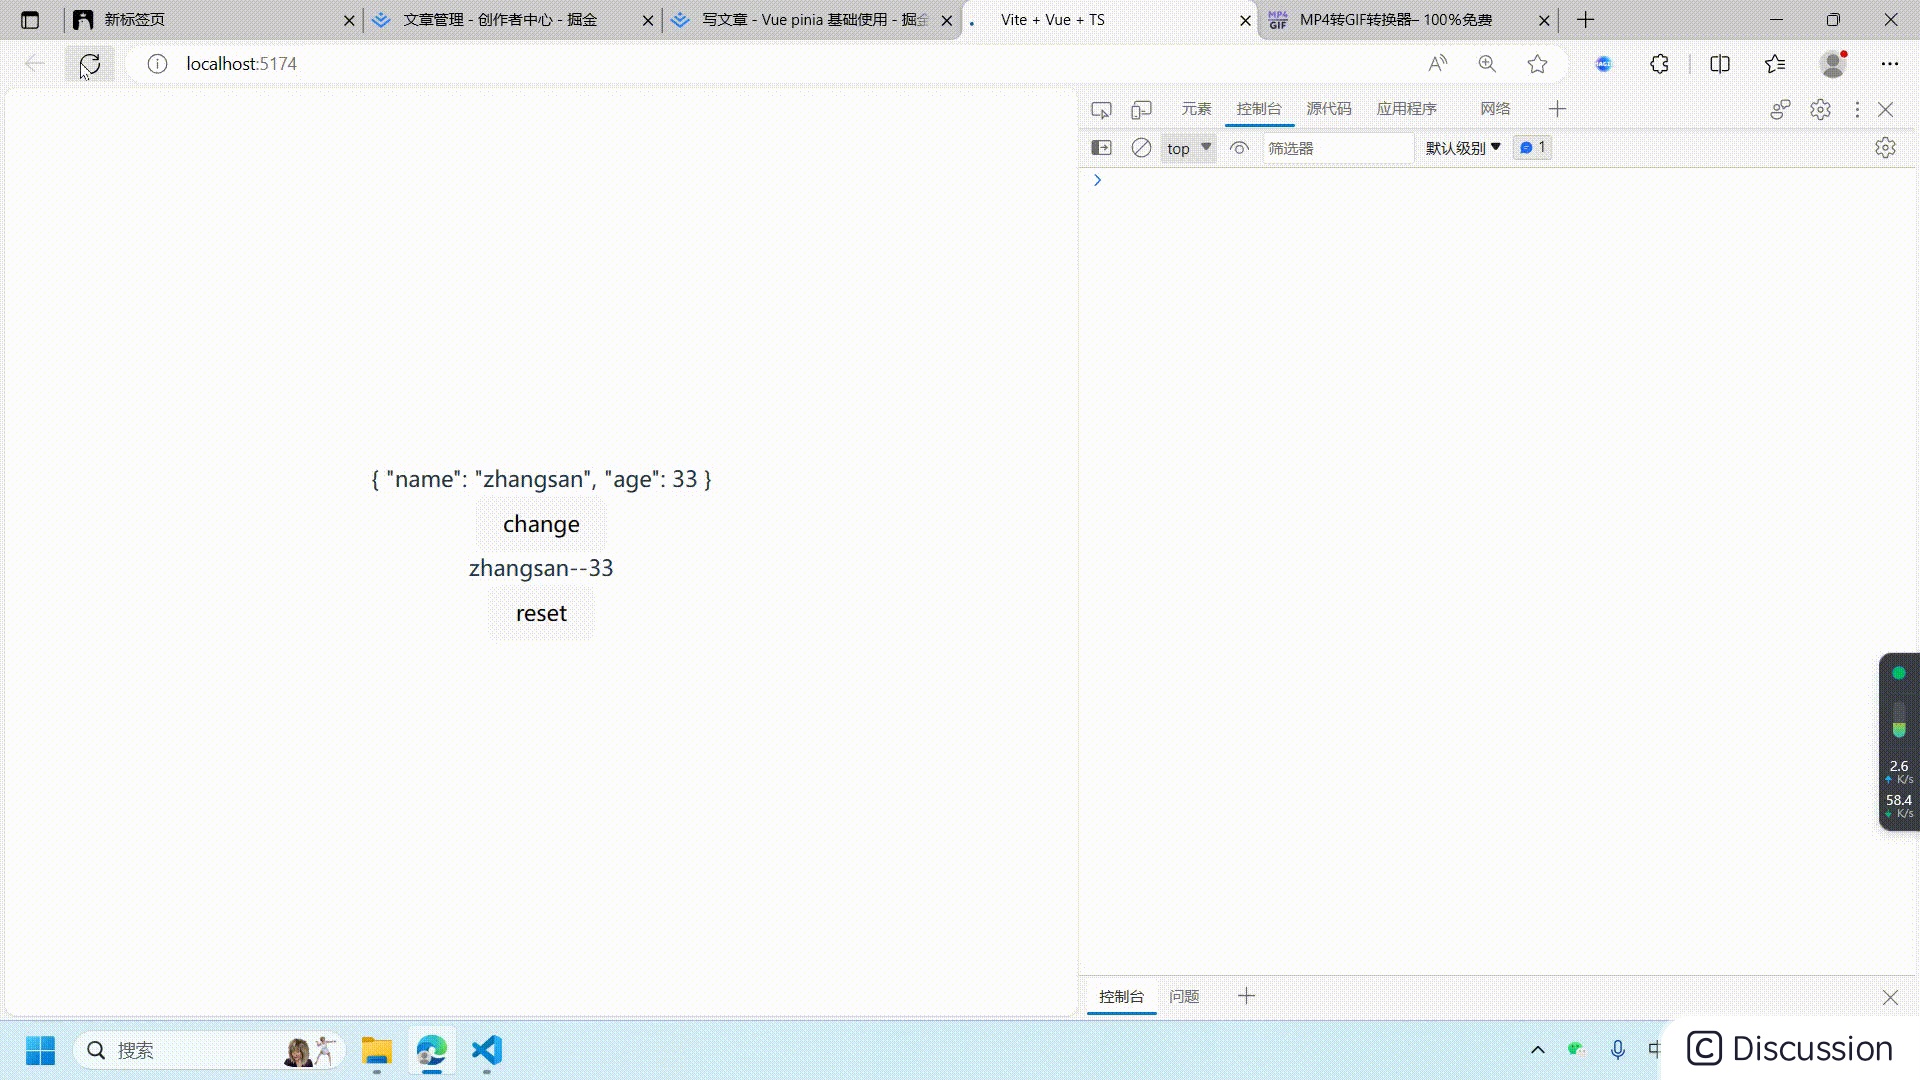Expand the console prompt chevron
1920x1080 pixels.
(1097, 180)
